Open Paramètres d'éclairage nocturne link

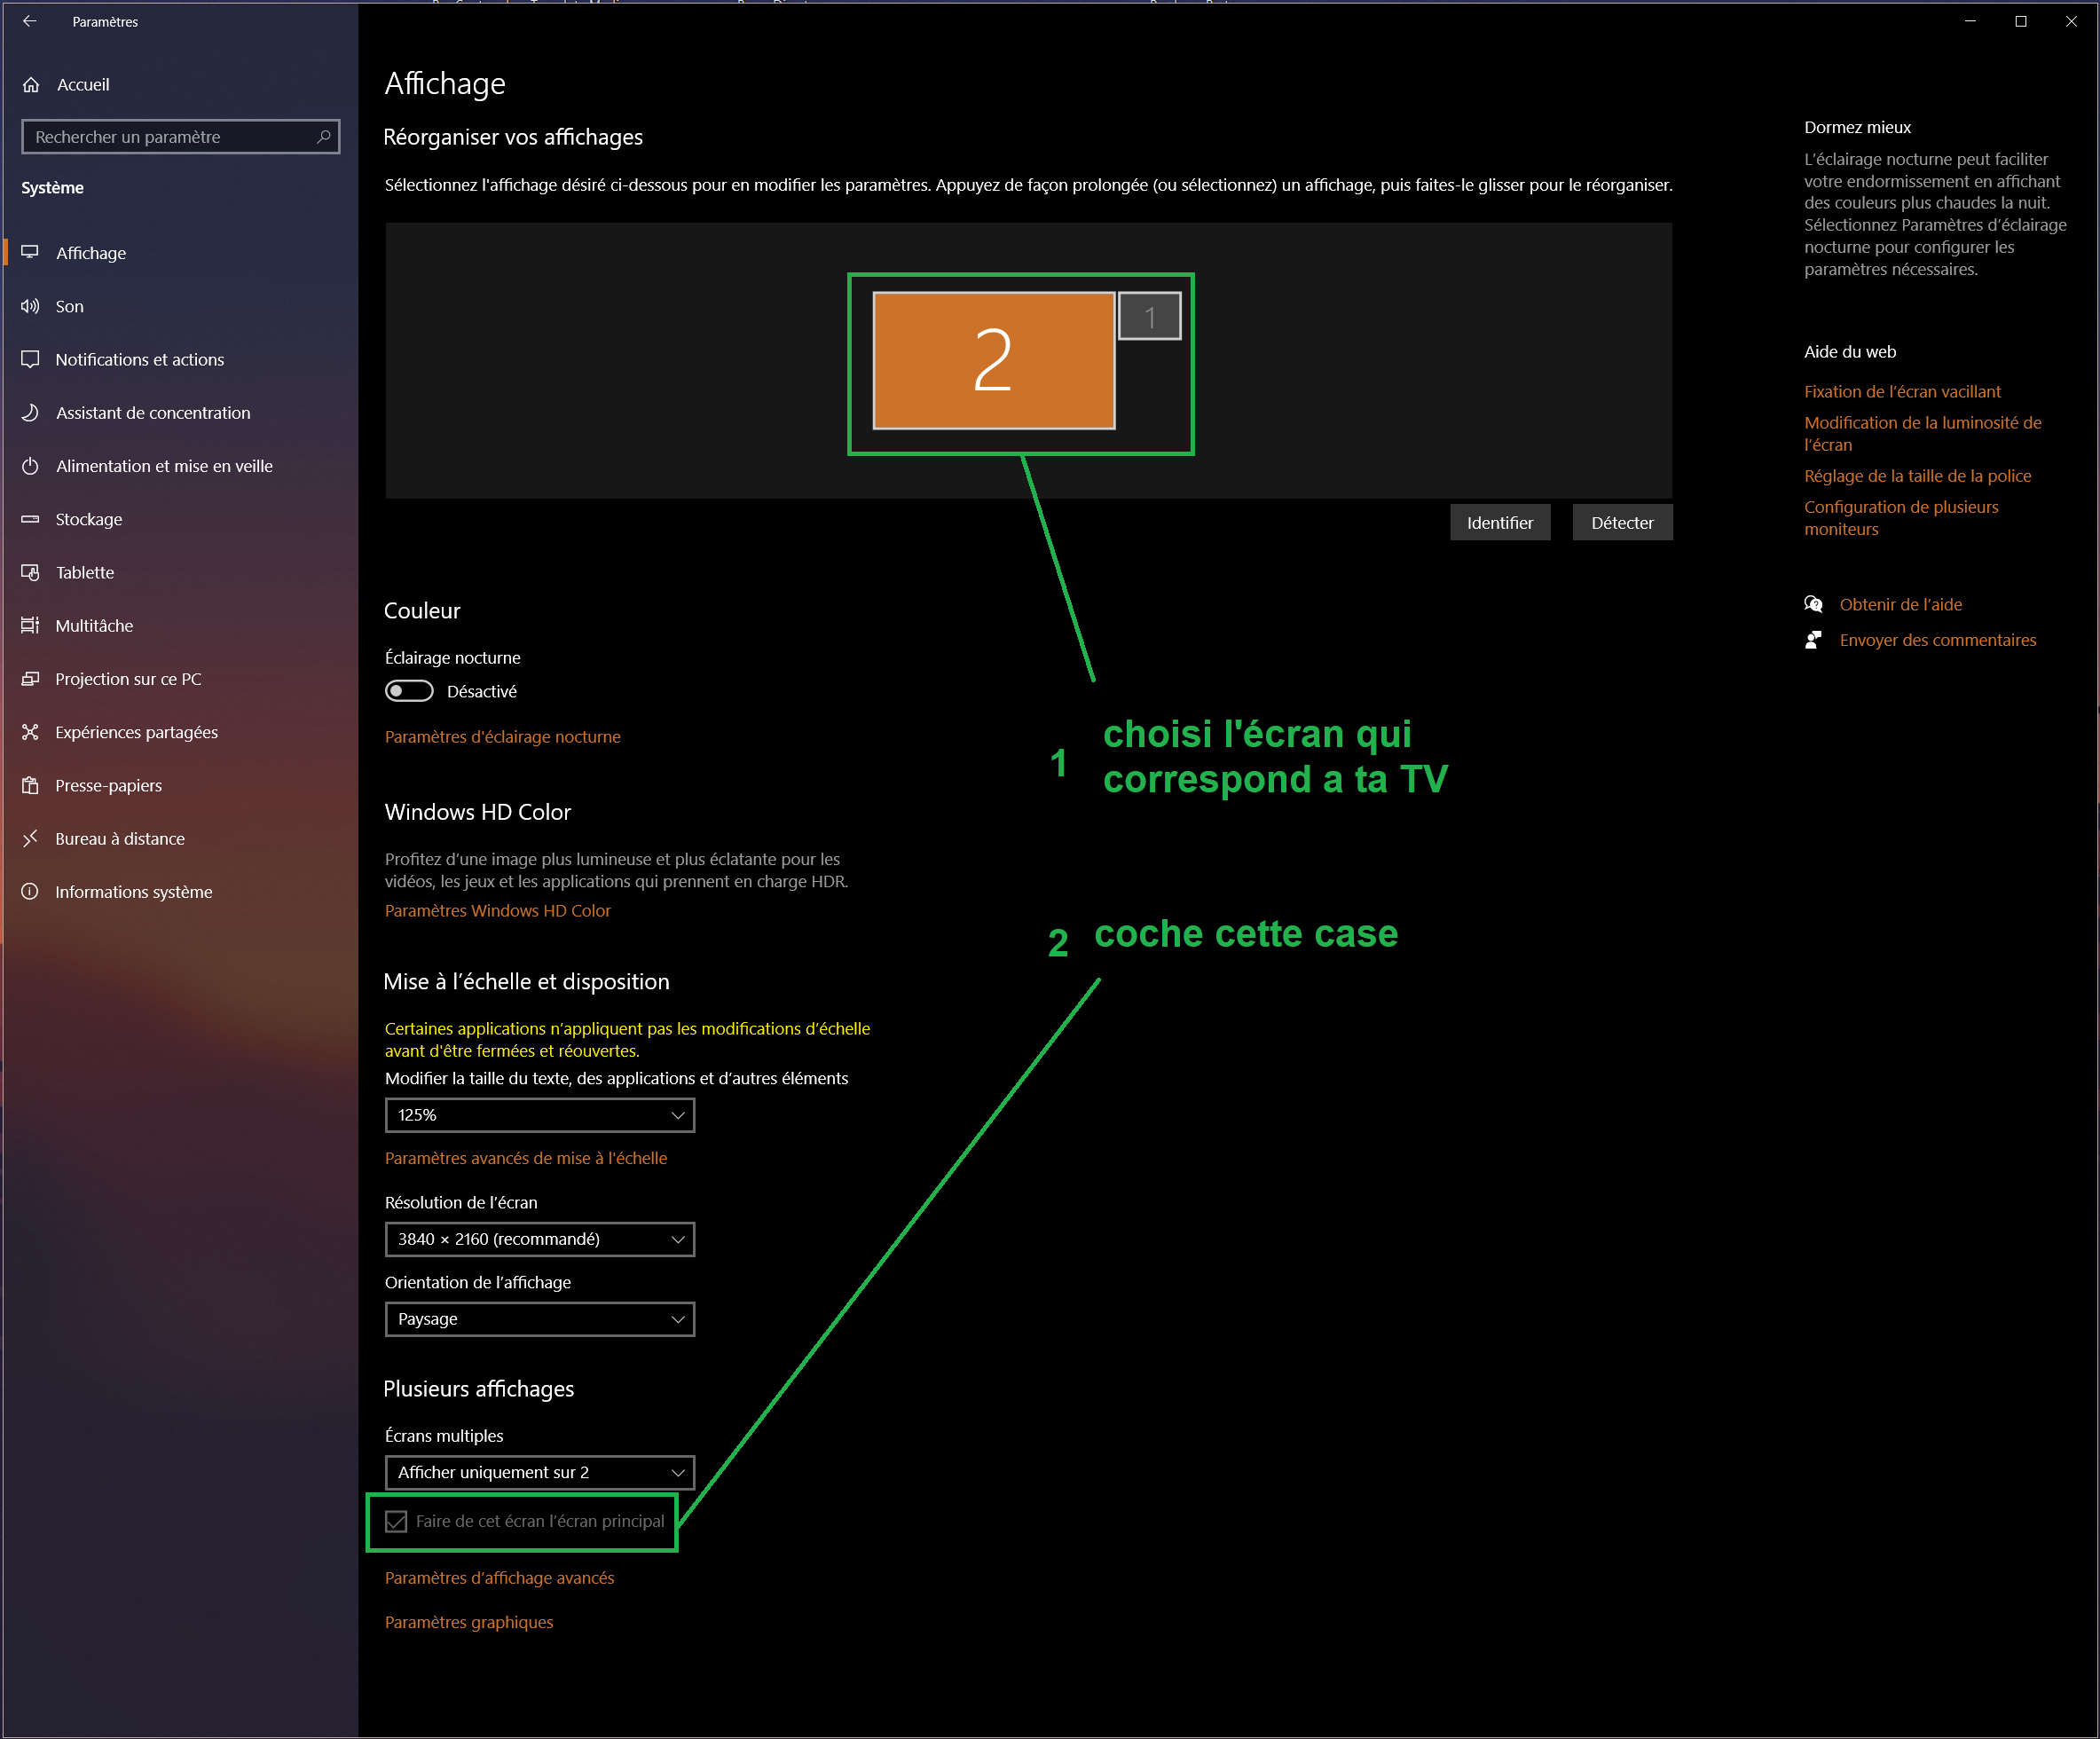point(503,736)
